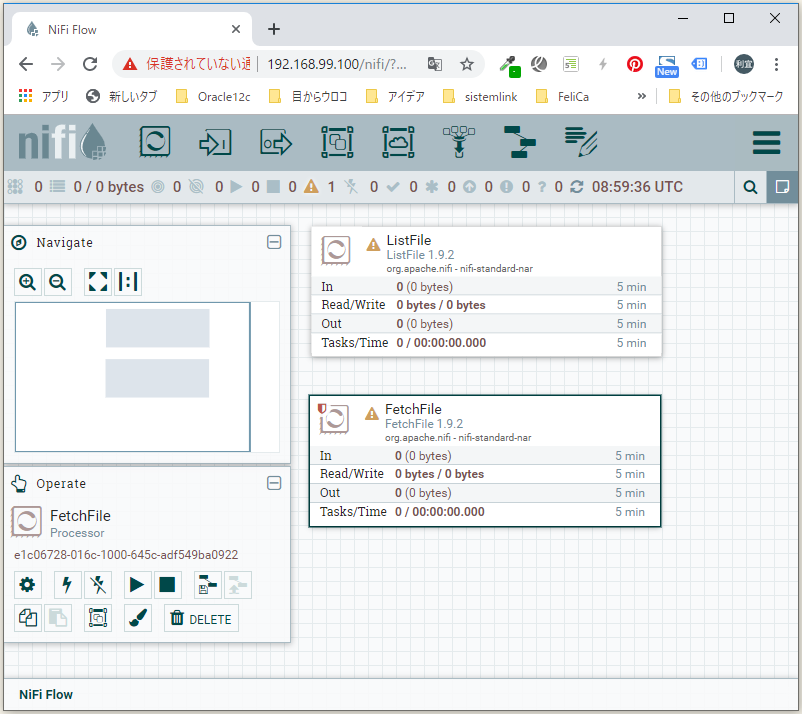Click the refresh stats icon near time
Screen dimensions: 802x714
point(577,187)
